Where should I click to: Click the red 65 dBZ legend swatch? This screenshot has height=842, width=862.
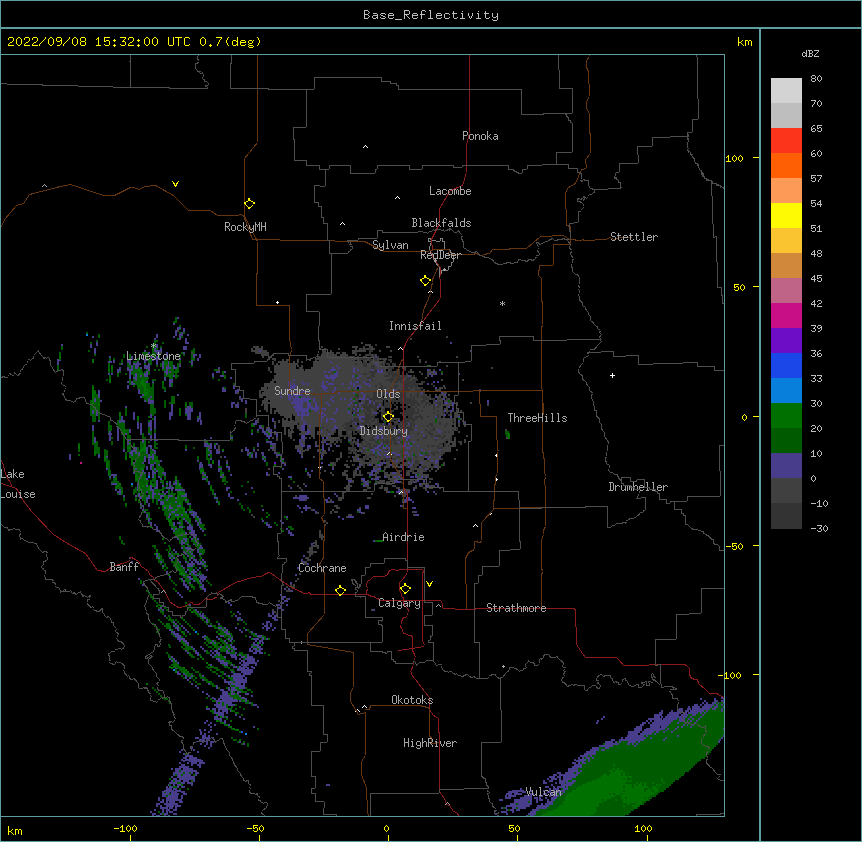[786, 141]
